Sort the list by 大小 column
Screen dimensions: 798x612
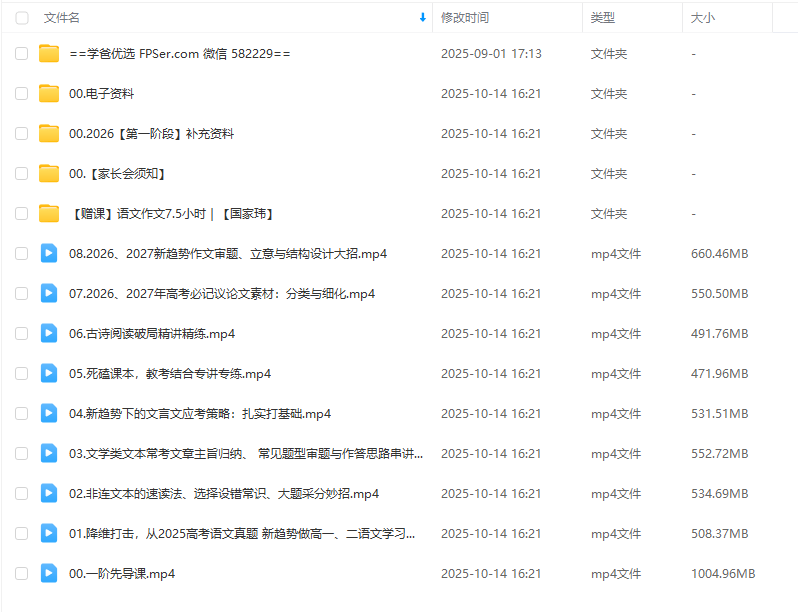pos(702,18)
